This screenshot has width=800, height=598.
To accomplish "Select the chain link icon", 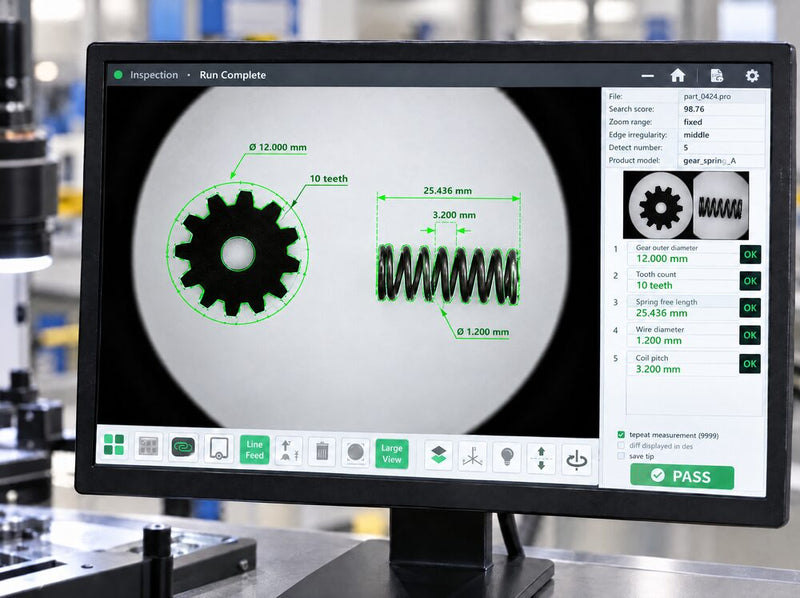I will pos(183,447).
